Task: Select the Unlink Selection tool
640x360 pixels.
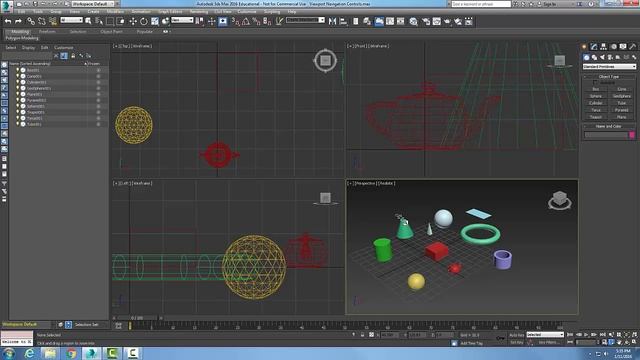Action: pos(42,21)
